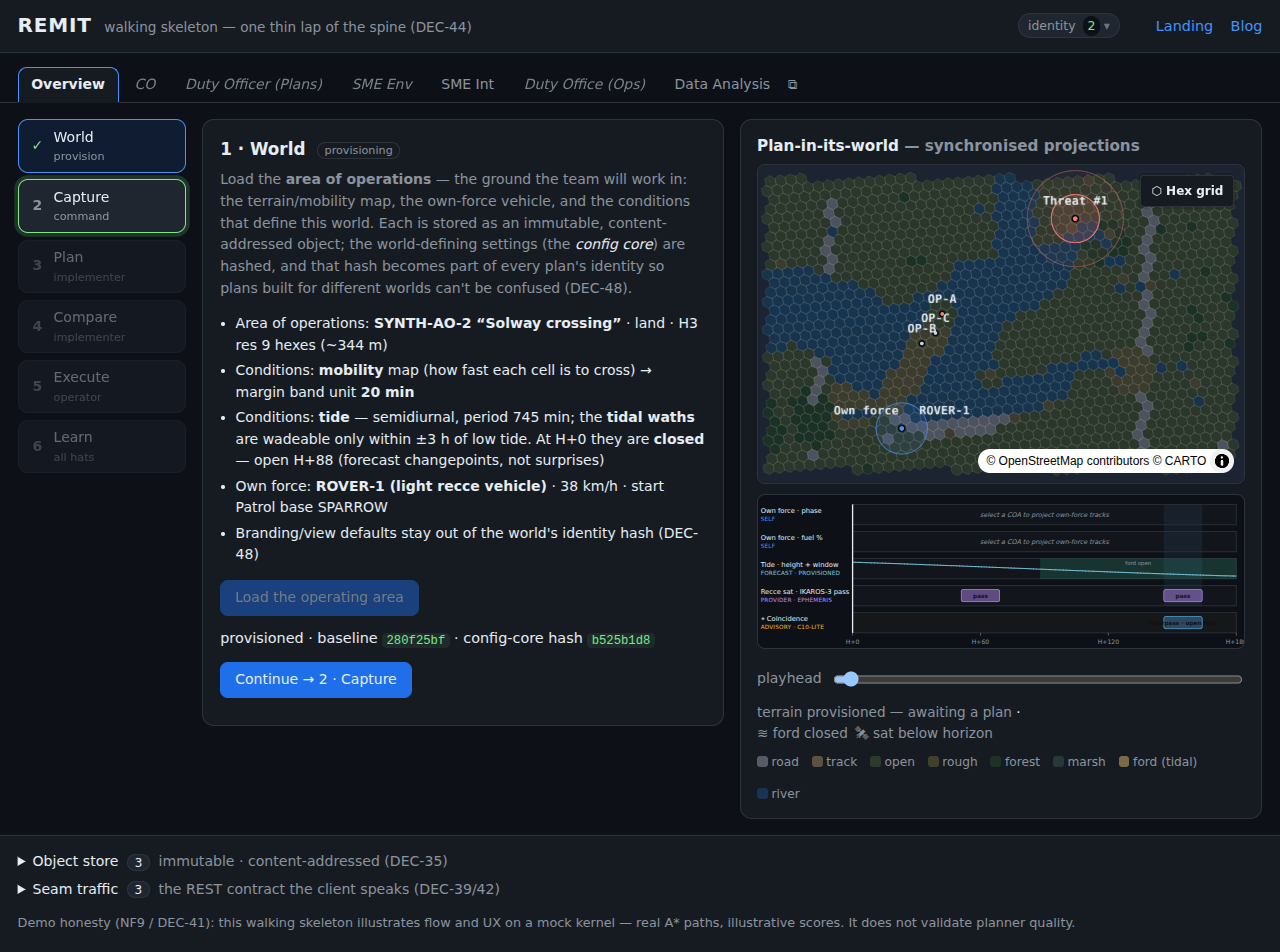Switch to the SME Int tab

[x=468, y=84]
